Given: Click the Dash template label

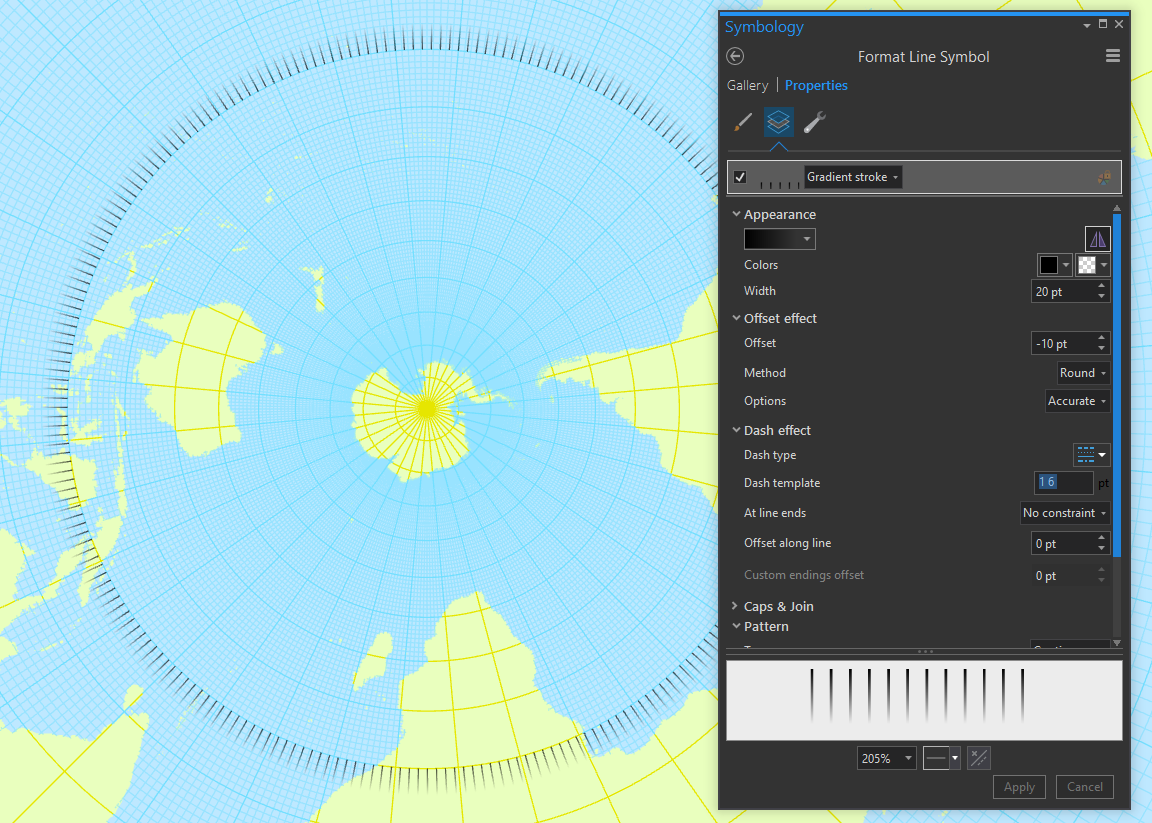Looking at the screenshot, I should 782,483.
